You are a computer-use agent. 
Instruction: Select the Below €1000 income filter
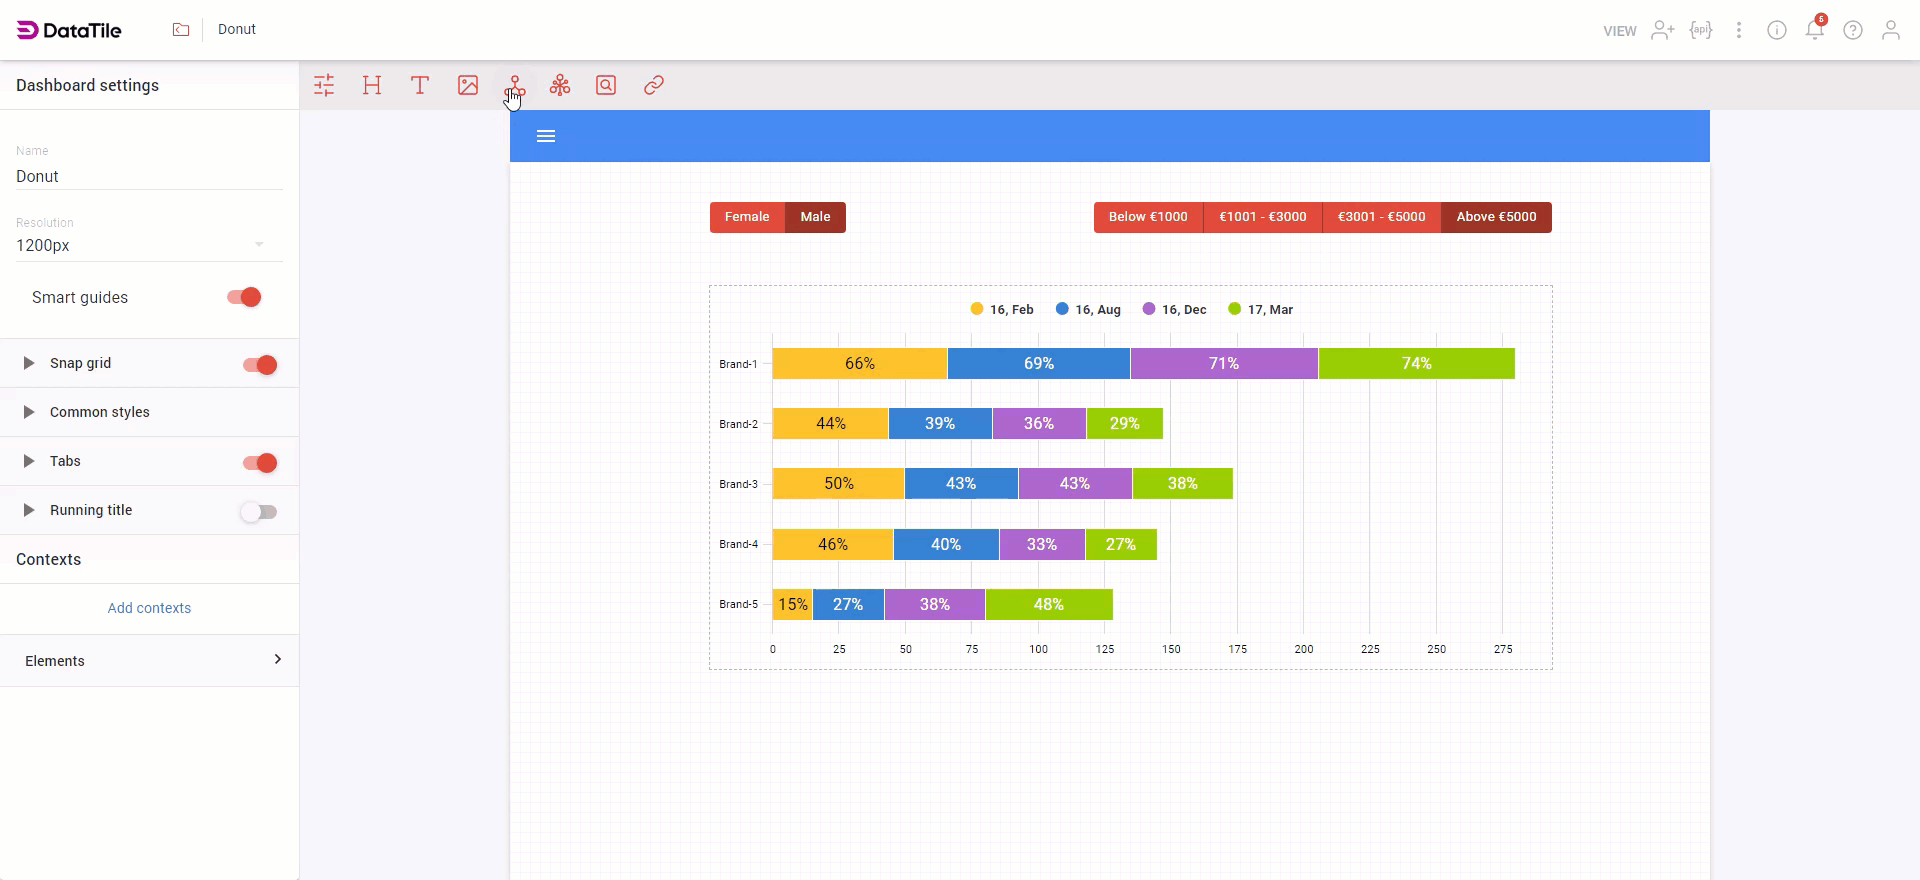coord(1148,217)
